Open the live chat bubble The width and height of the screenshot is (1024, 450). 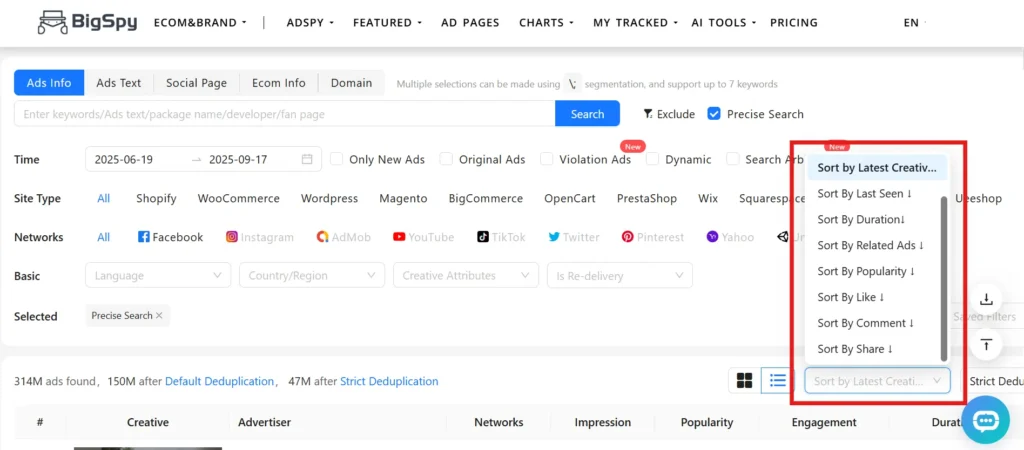[985, 422]
